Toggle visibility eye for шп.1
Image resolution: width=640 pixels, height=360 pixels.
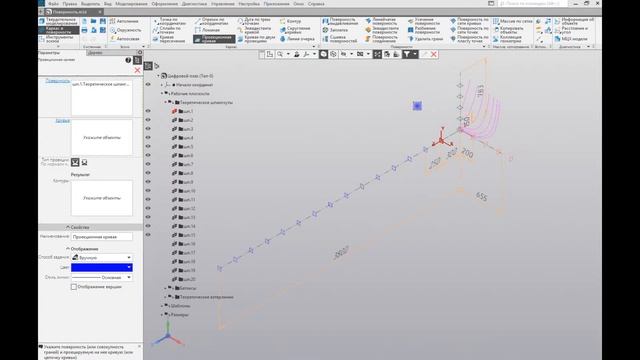click(148, 111)
